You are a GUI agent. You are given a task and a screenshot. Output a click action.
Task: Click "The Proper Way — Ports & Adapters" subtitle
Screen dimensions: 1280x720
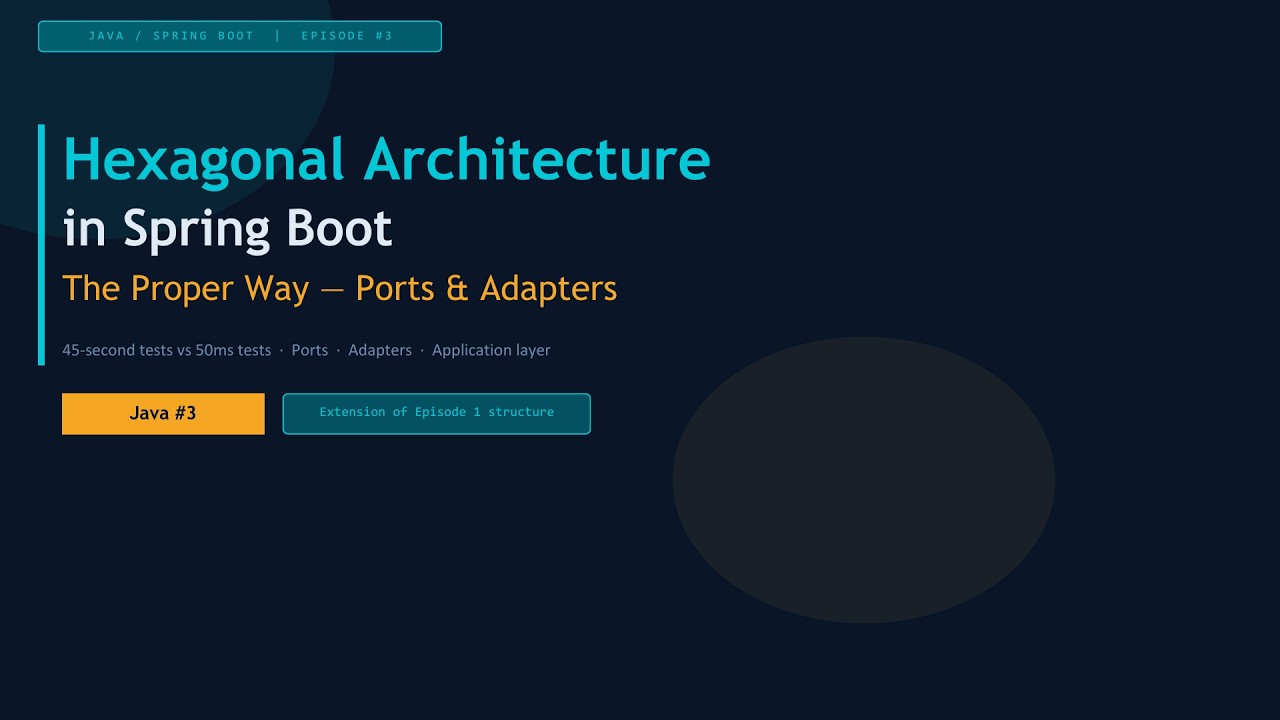[340, 288]
